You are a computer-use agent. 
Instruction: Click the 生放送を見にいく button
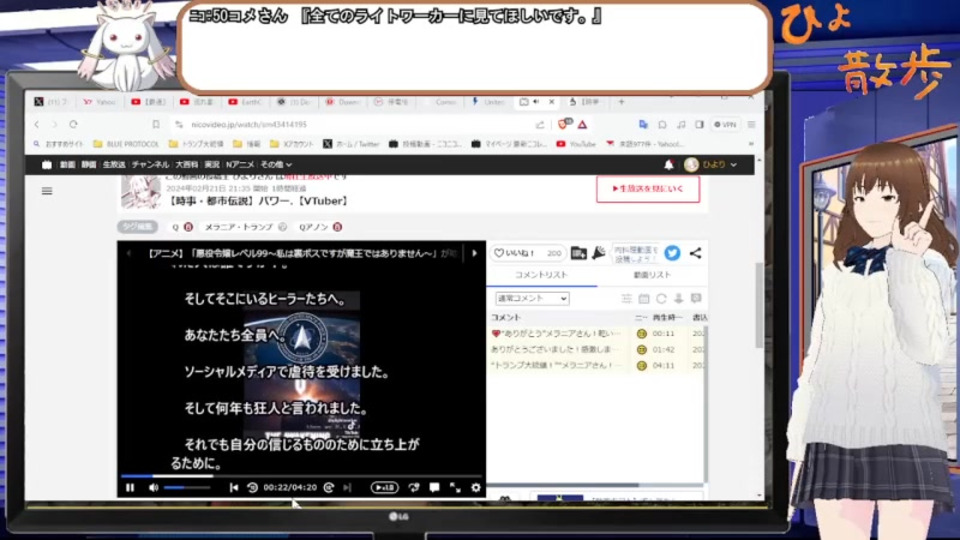pos(648,189)
